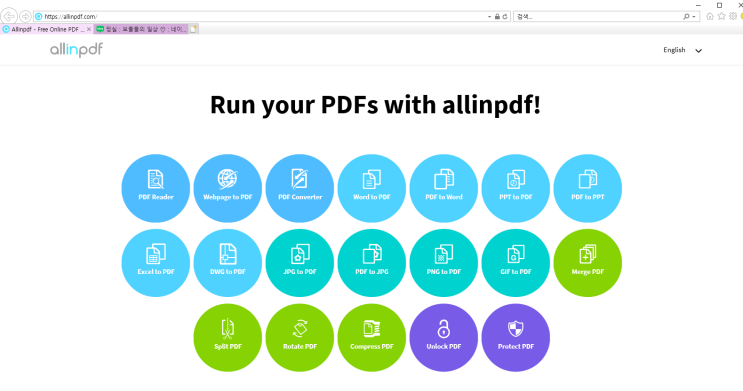
Task: Launch the Compress PDF tool
Action: [372, 337]
